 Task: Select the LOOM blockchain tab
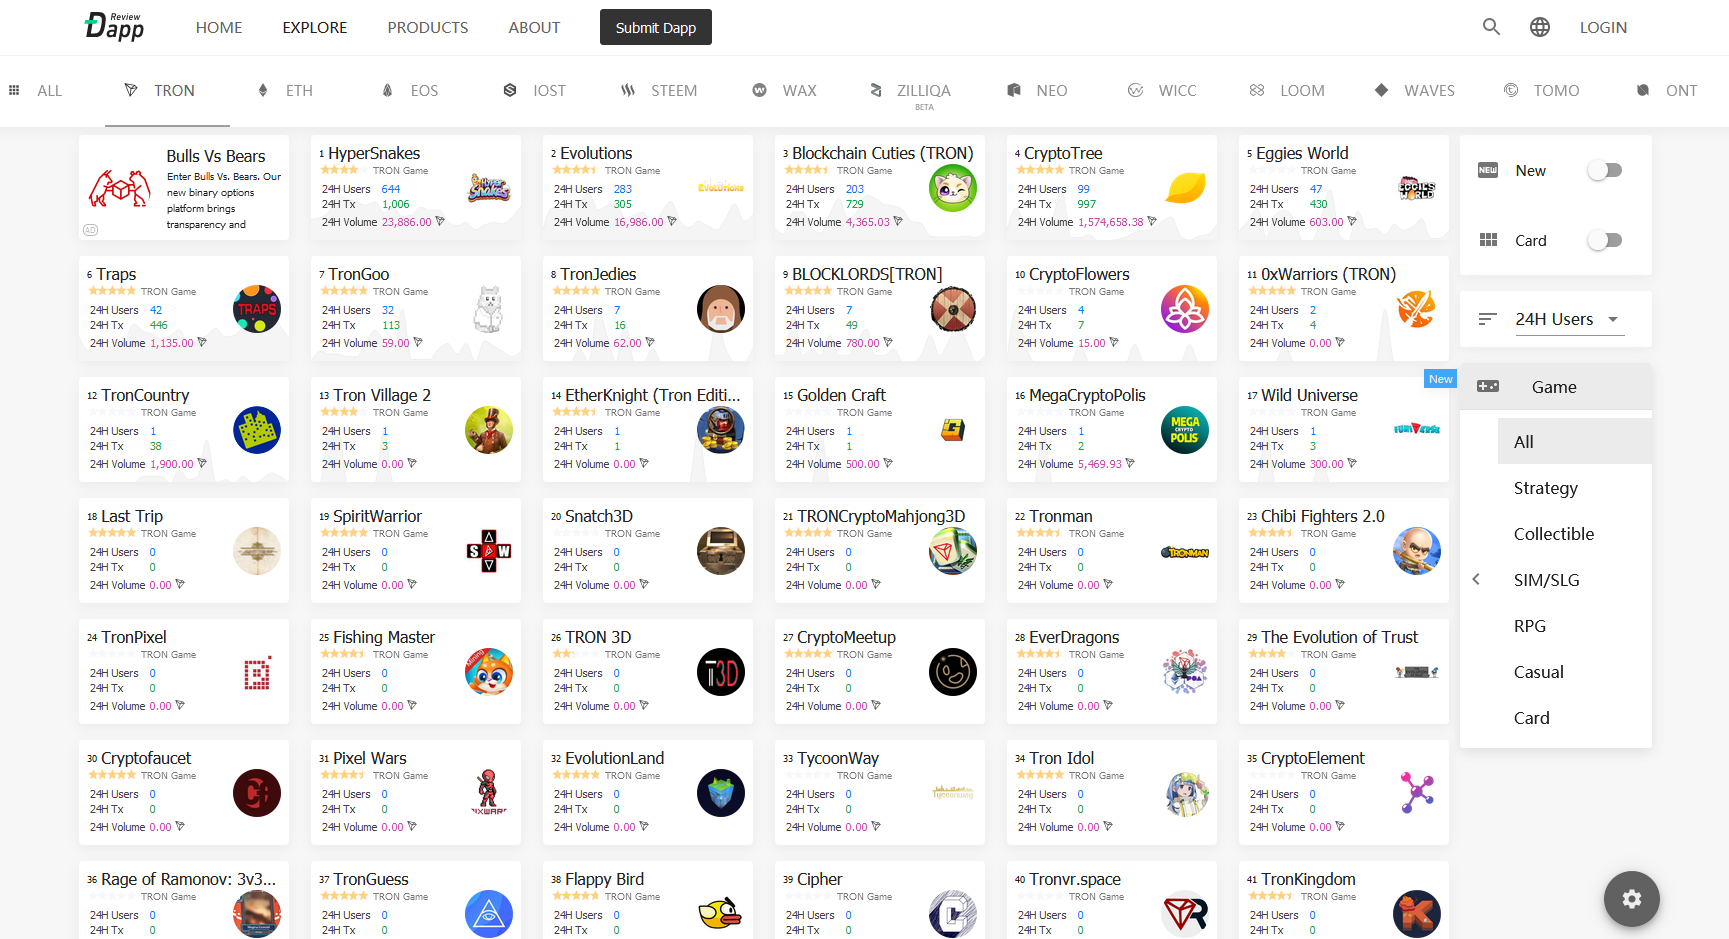1287,91
